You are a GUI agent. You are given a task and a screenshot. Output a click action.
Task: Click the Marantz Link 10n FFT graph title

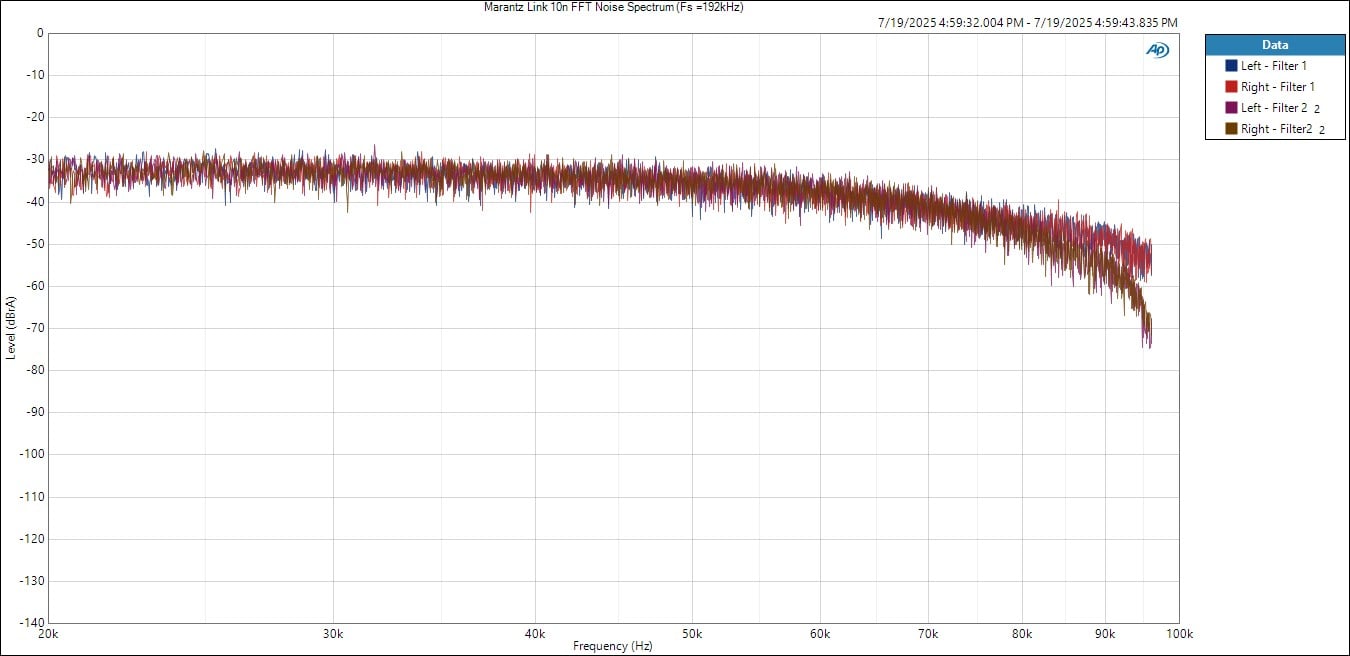click(613, 7)
